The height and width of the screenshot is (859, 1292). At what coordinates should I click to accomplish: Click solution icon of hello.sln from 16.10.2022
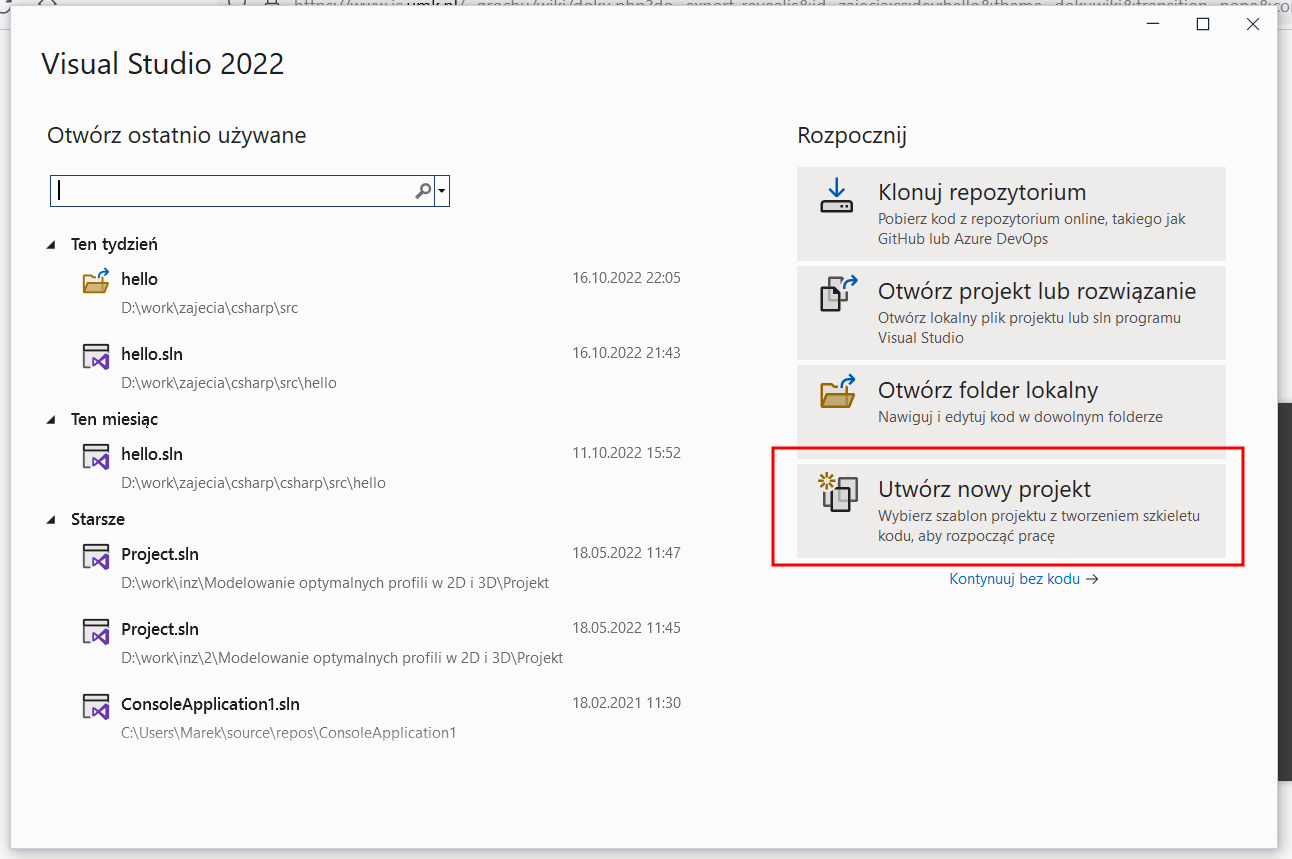[x=95, y=357]
